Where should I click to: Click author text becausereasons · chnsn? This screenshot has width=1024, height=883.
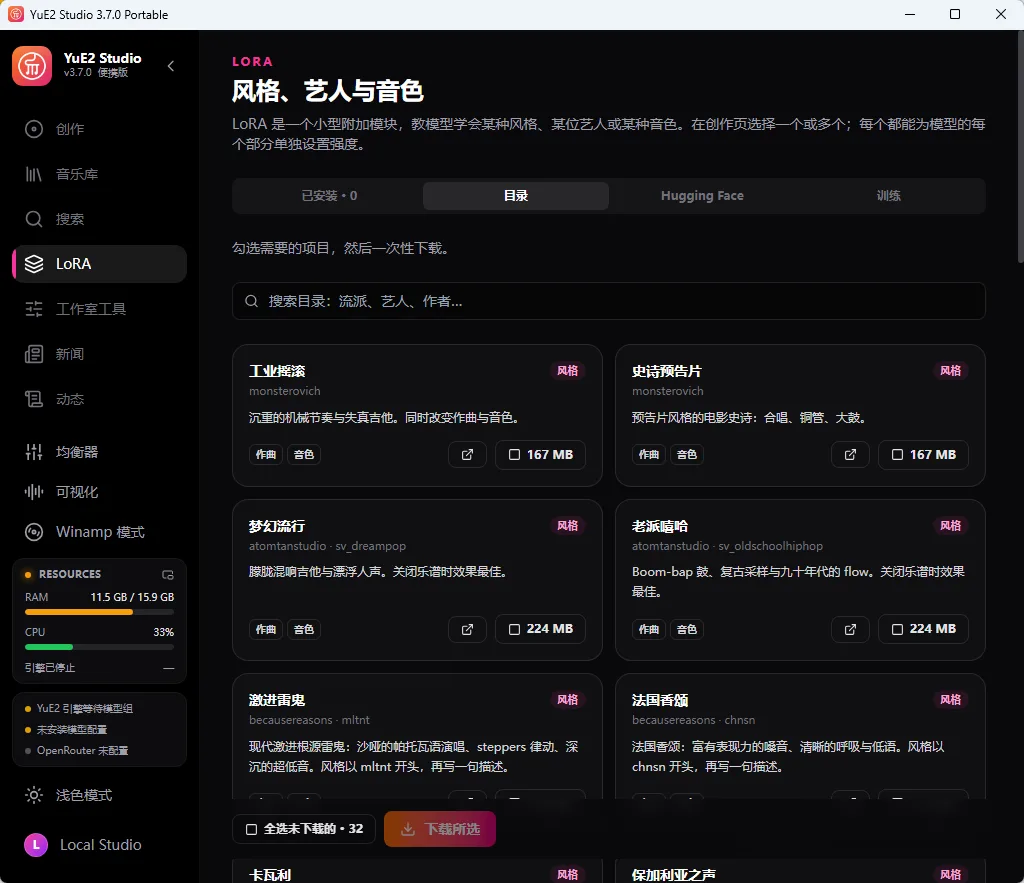[x=694, y=720]
